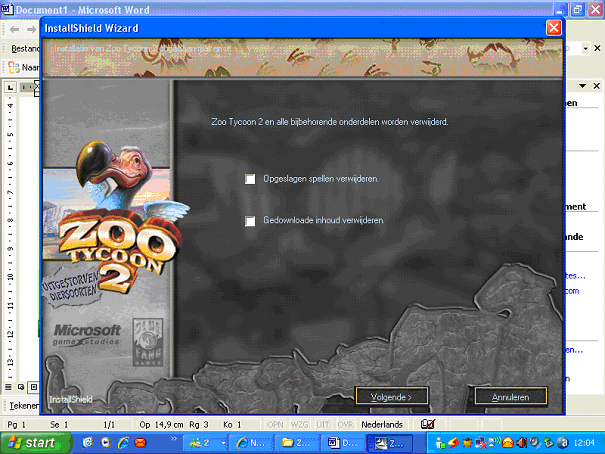The height and width of the screenshot is (454, 605).
Task: Switch to the Word document taskbar button
Action: pos(343,442)
